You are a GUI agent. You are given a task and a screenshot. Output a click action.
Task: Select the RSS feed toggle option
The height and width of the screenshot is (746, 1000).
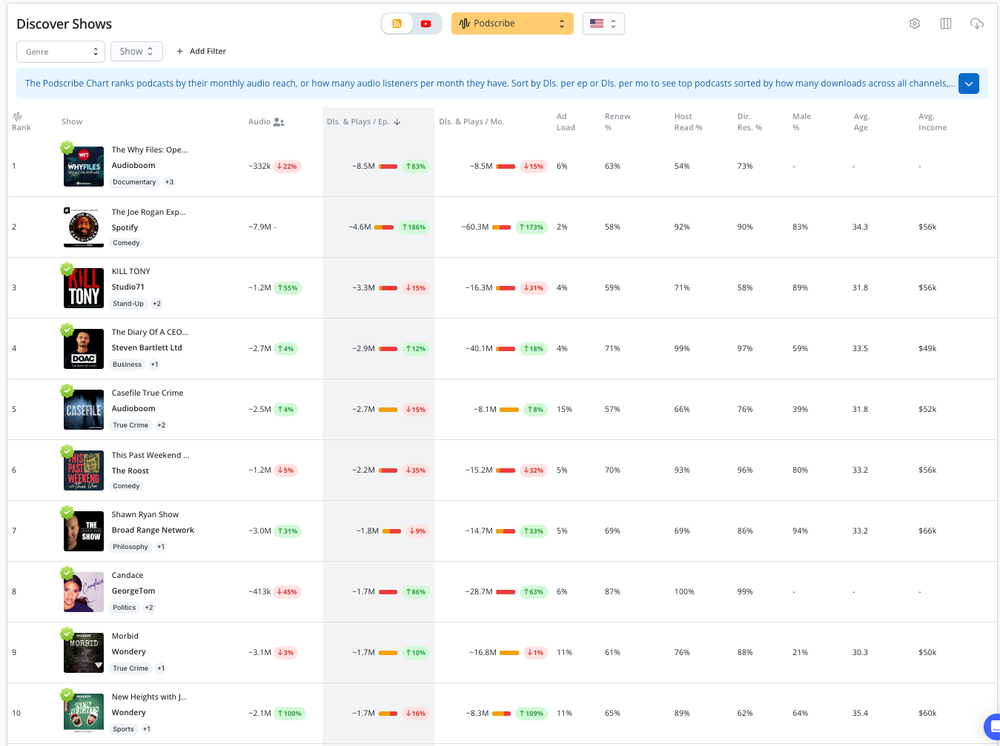click(397, 24)
